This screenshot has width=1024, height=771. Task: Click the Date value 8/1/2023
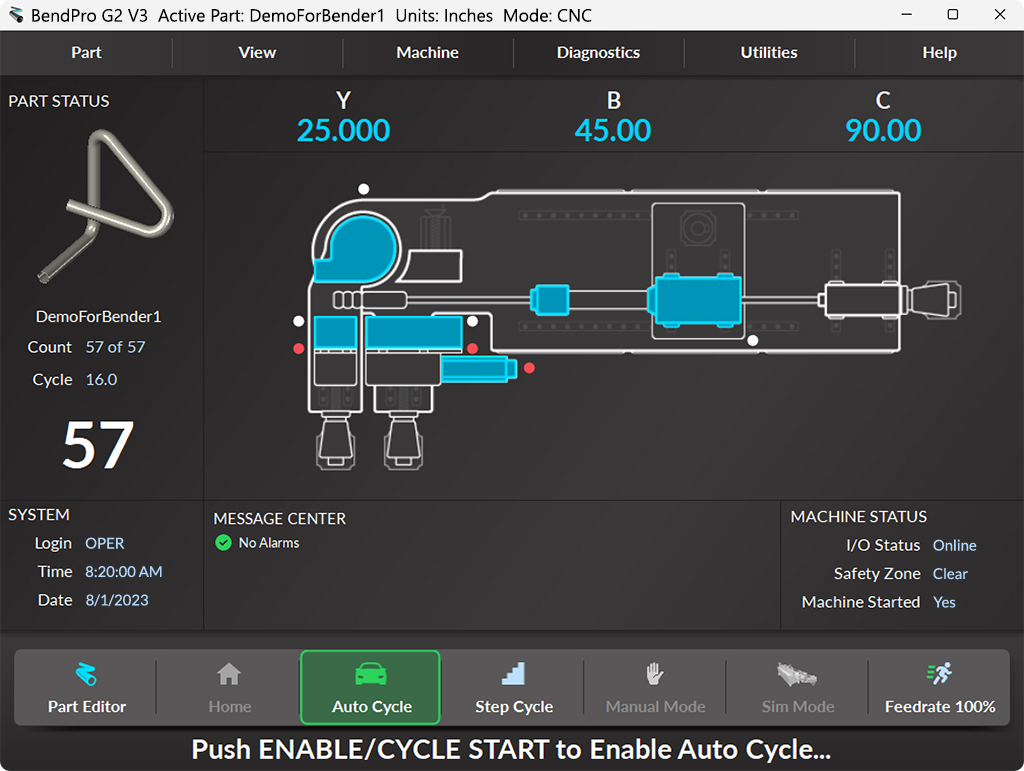pos(117,600)
